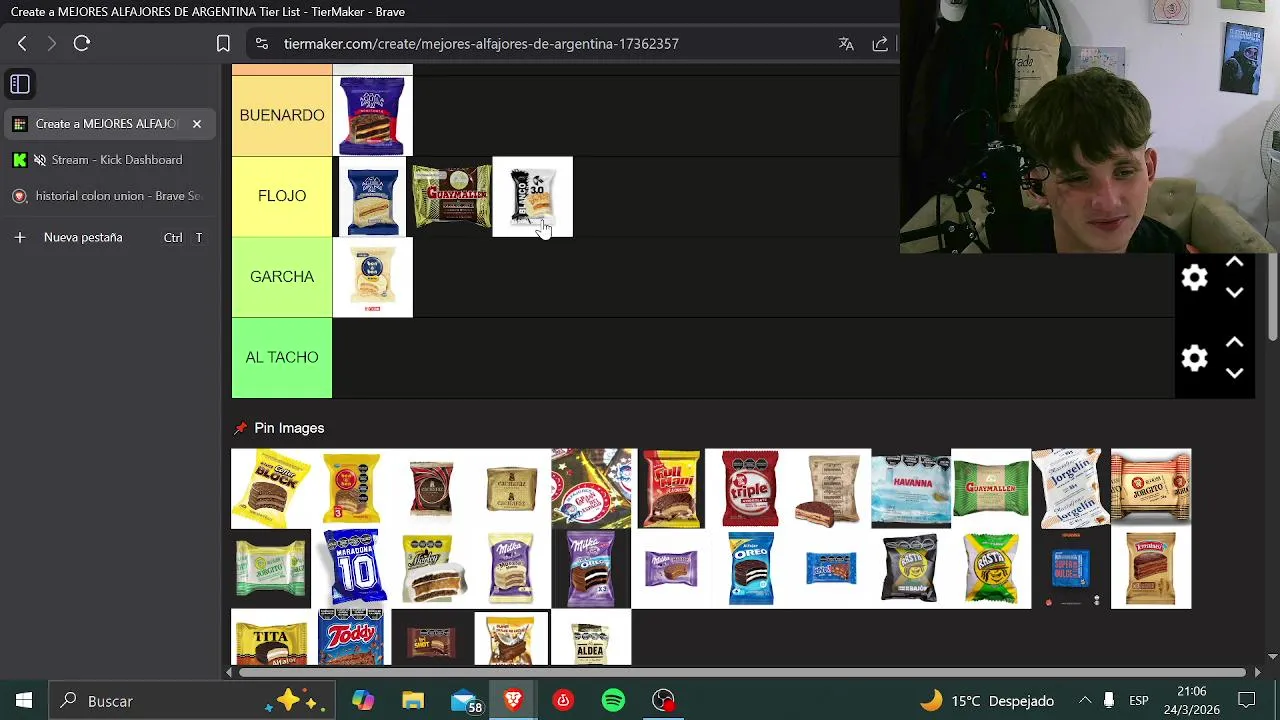This screenshot has width=1280, height=720.
Task: Pick the green Jorgito alfajor image
Action: [271, 568]
